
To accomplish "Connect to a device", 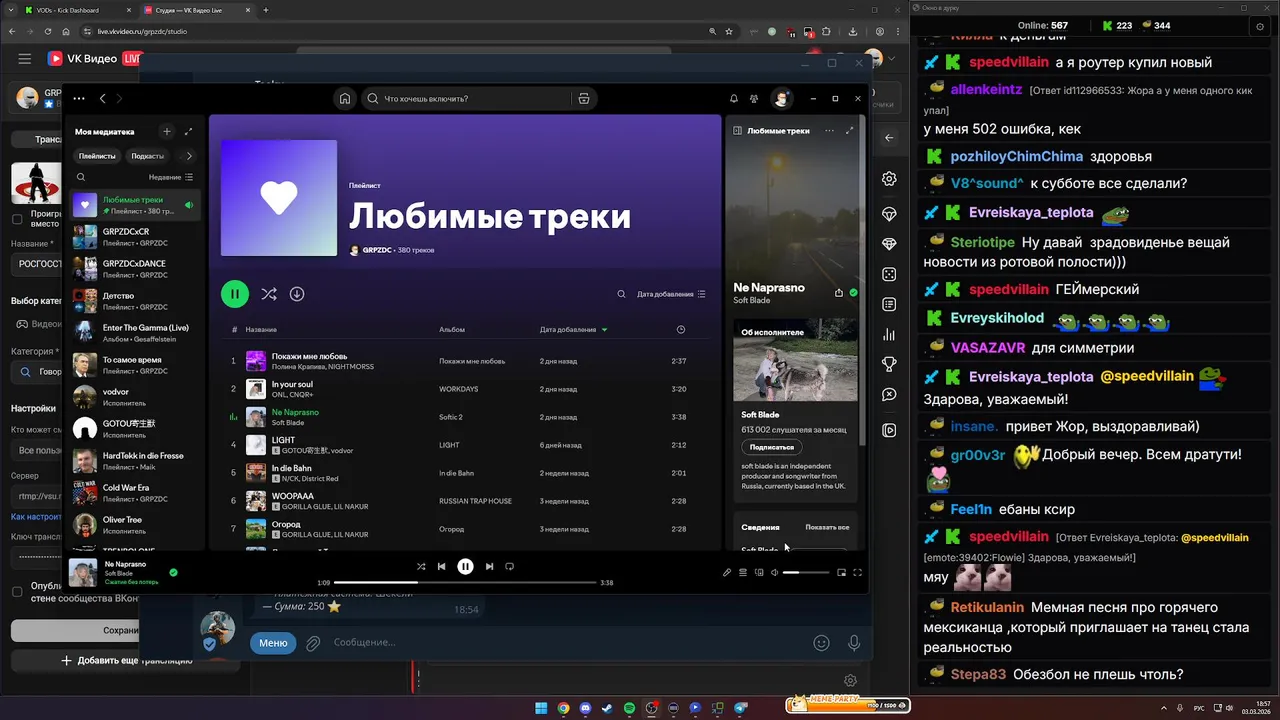I will click(759, 572).
